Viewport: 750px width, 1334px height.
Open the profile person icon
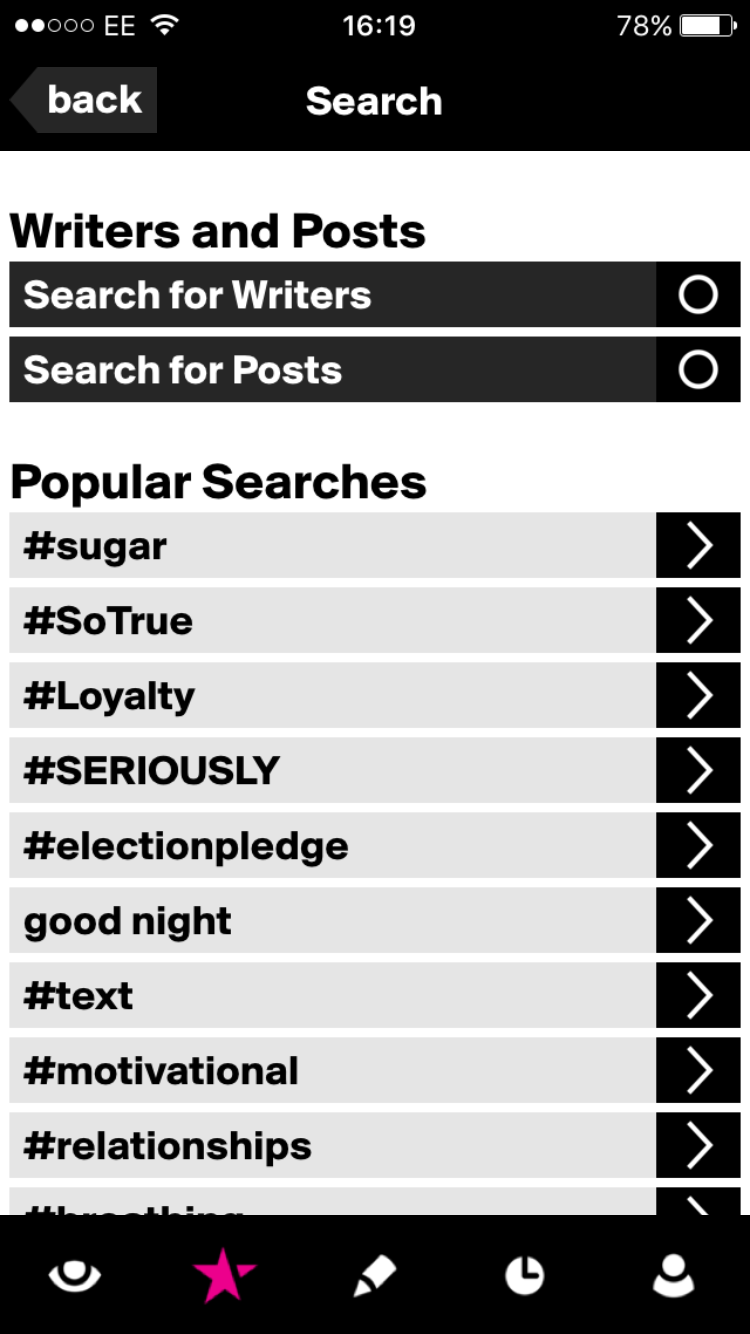[673, 1276]
